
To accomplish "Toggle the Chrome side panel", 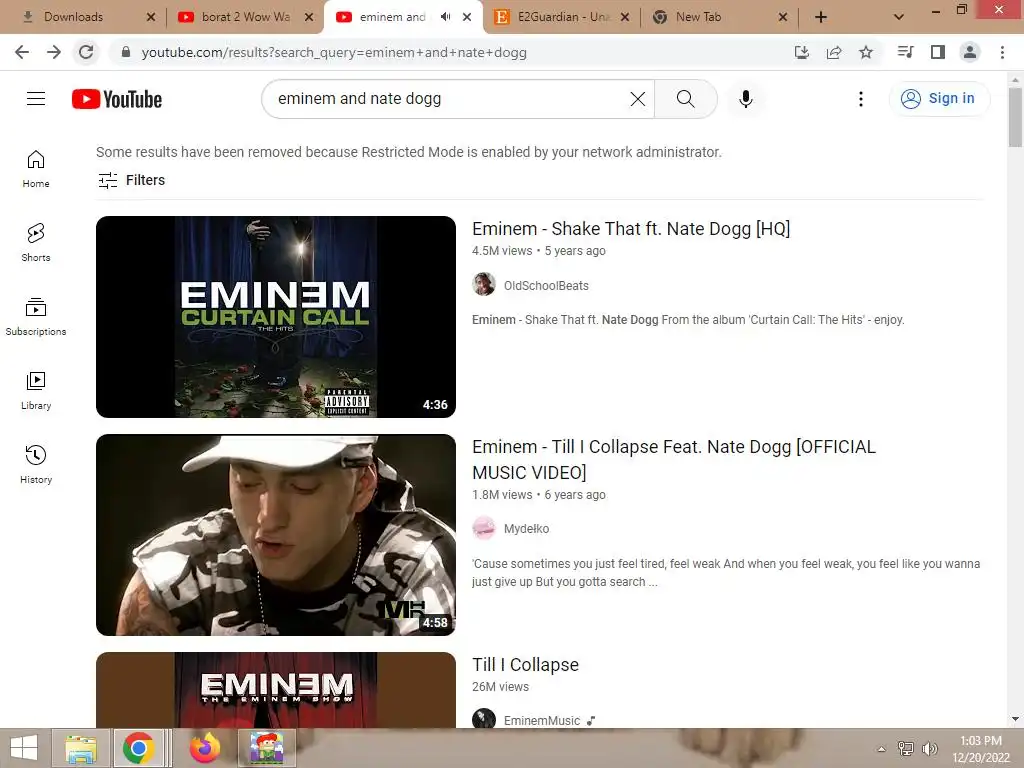I will point(938,52).
